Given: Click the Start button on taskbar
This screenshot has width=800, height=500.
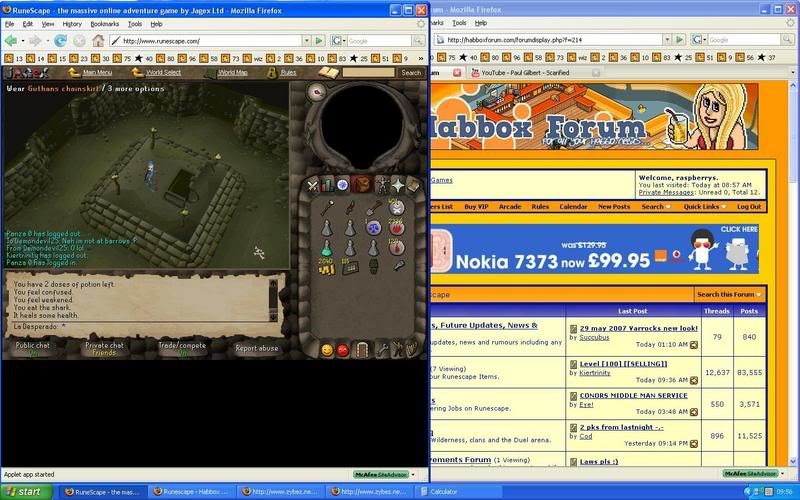Looking at the screenshot, I should (x=26, y=492).
